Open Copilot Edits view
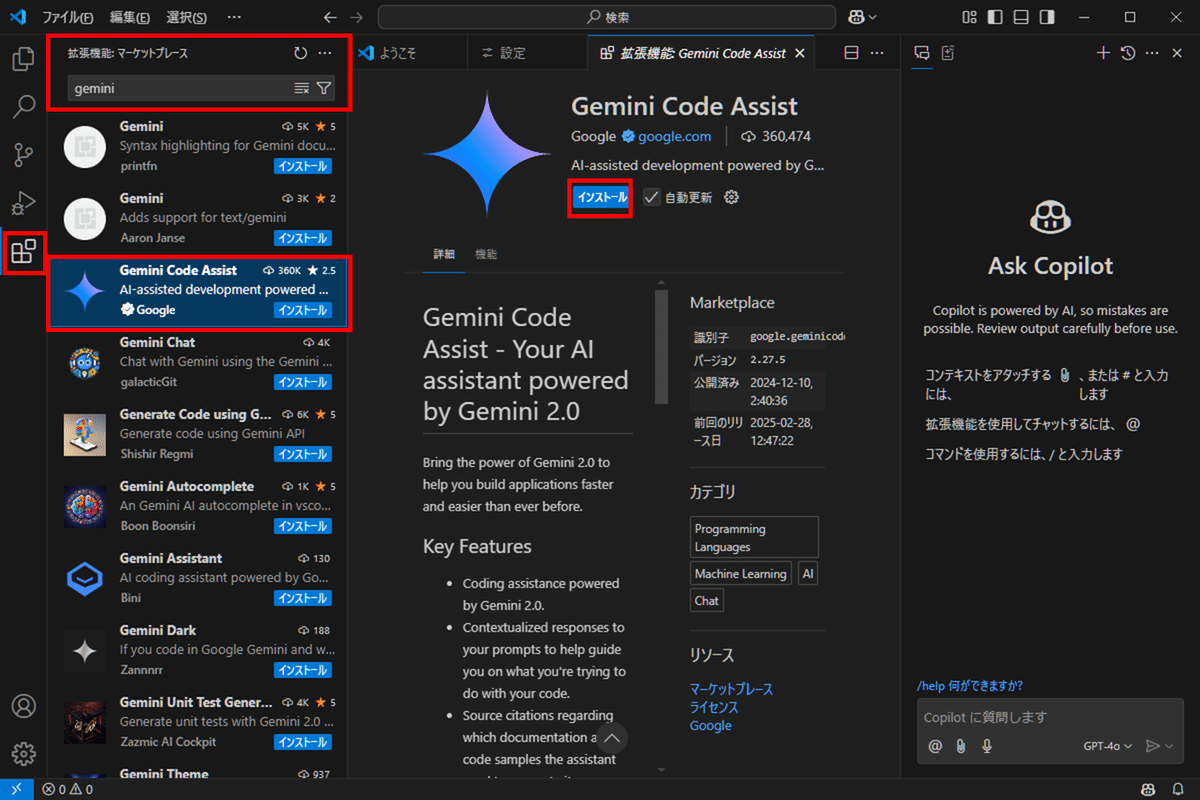Screen dimensions: 1200x800 948,53
